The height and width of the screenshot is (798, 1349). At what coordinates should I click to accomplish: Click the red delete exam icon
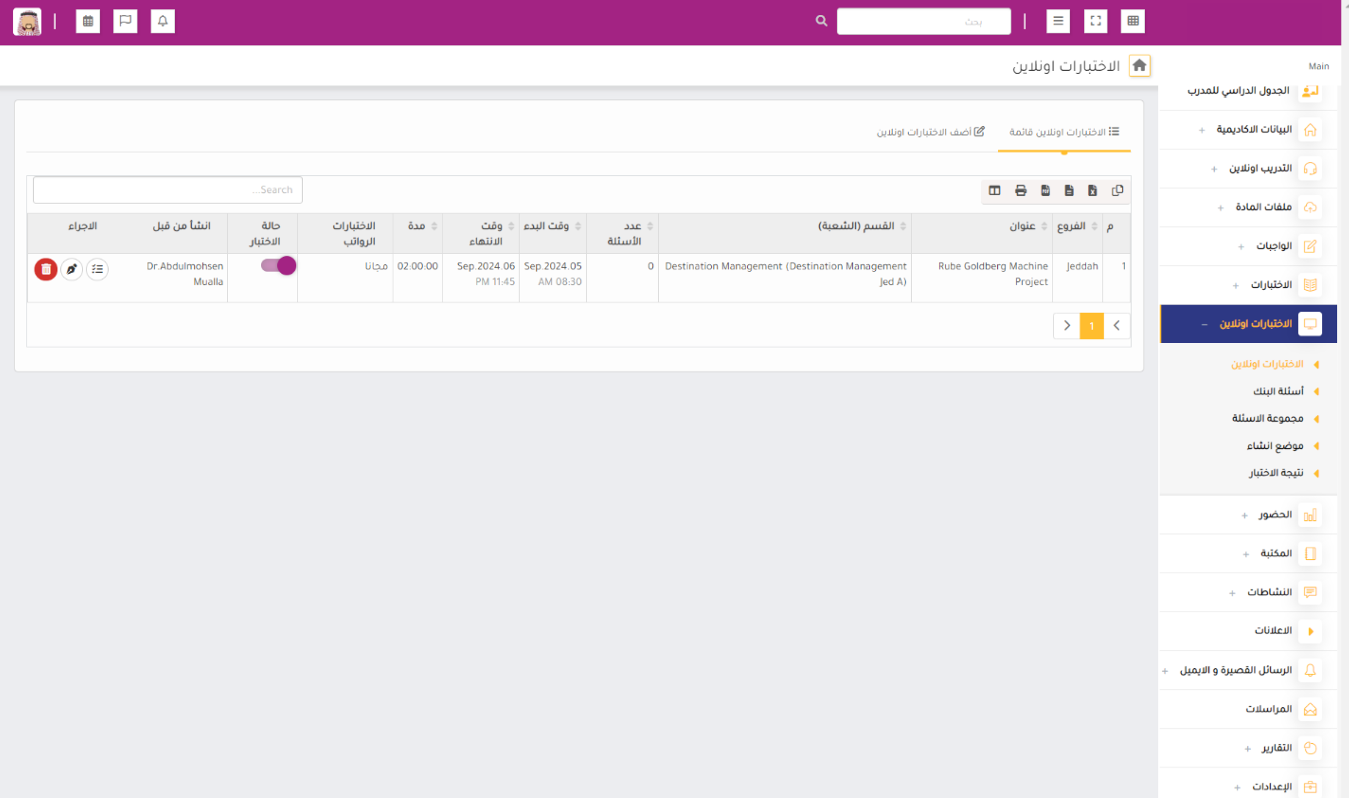click(x=46, y=269)
